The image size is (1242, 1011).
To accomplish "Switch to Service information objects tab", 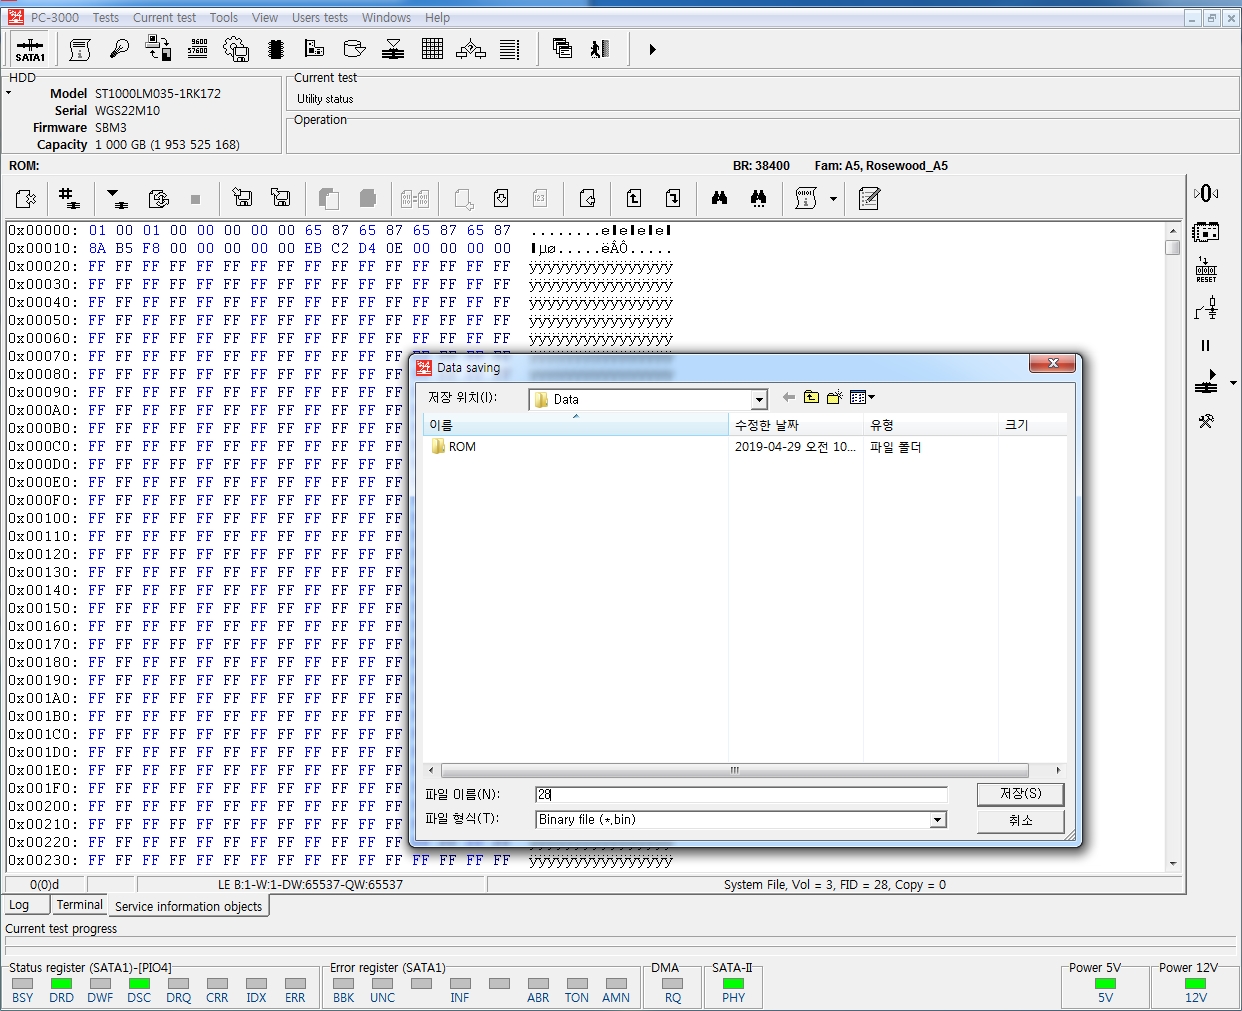I will [x=188, y=907].
